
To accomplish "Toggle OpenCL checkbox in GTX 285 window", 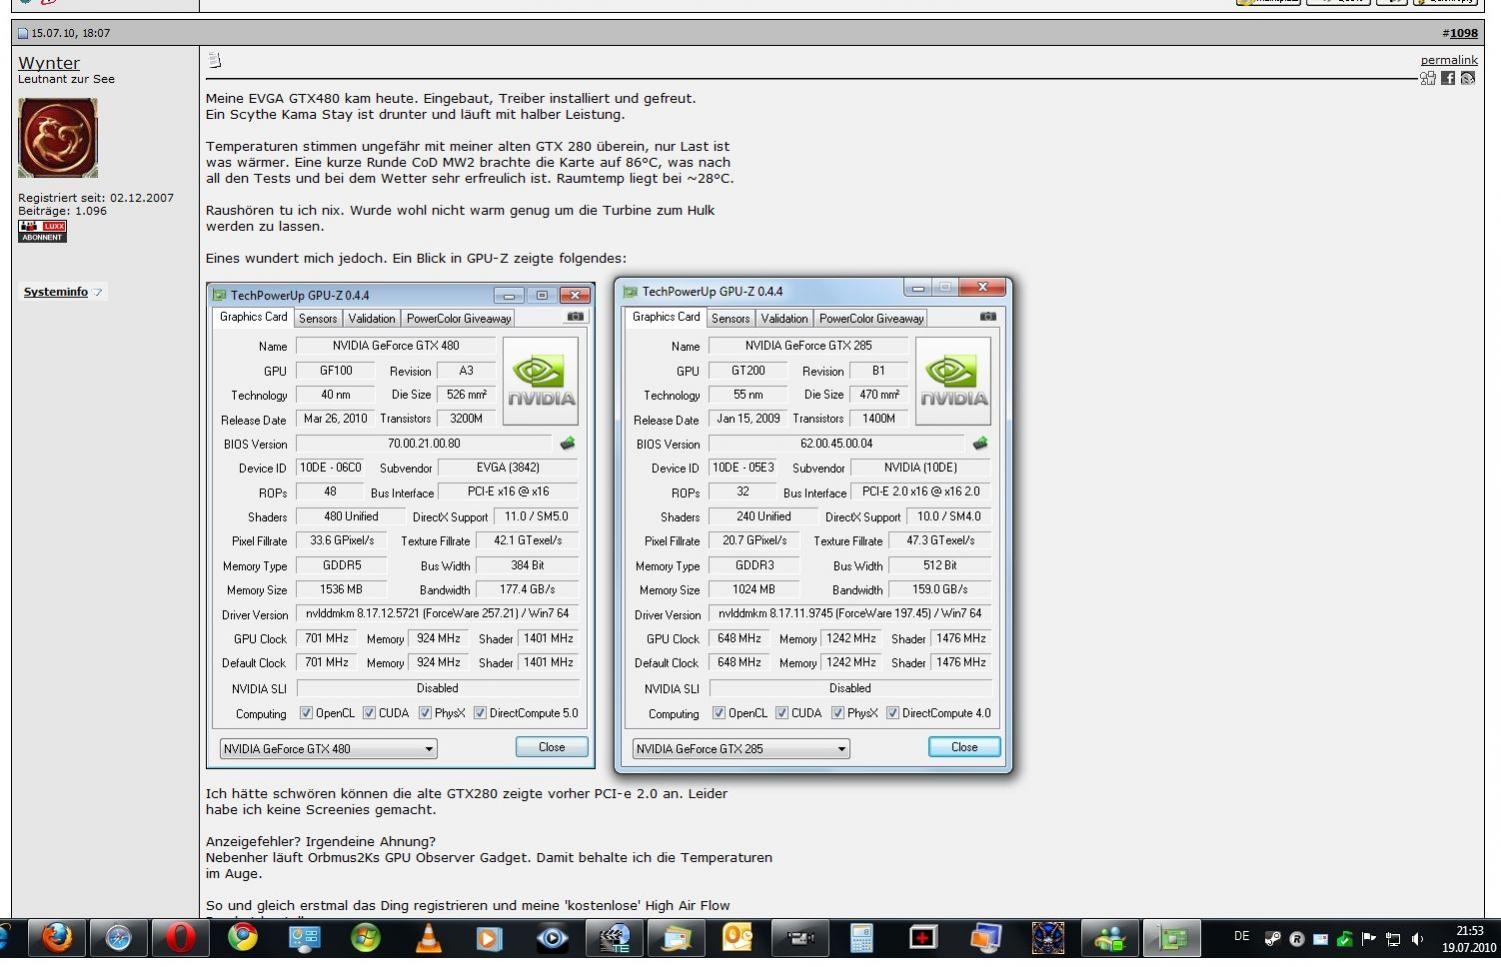I will click(x=719, y=713).
